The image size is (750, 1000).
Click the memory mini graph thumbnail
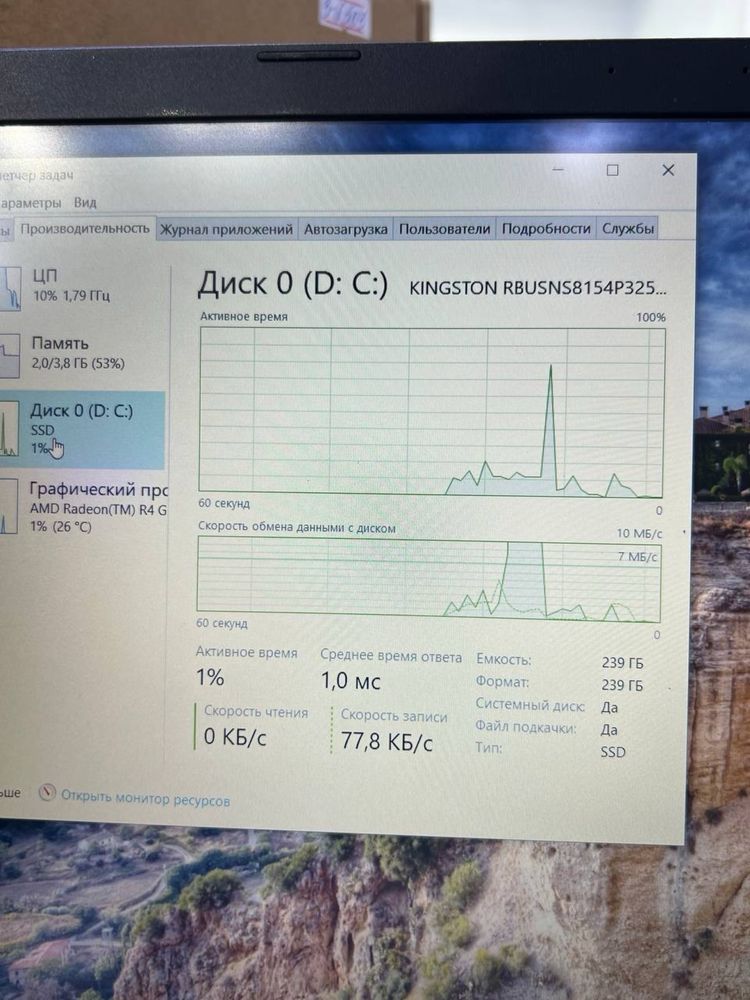[x=10, y=356]
